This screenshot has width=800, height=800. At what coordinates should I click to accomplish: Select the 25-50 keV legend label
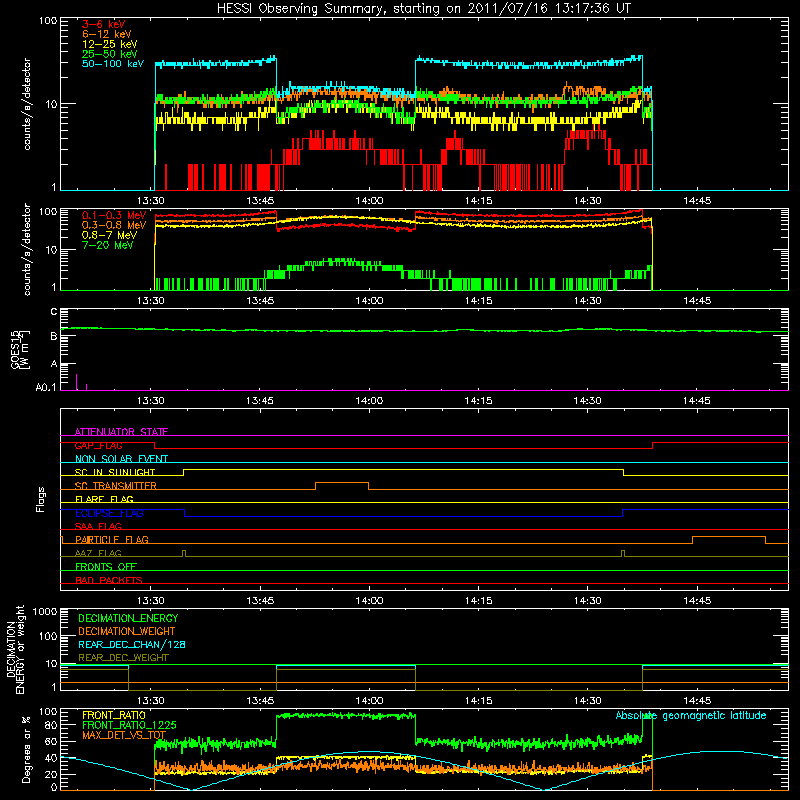click(110, 54)
